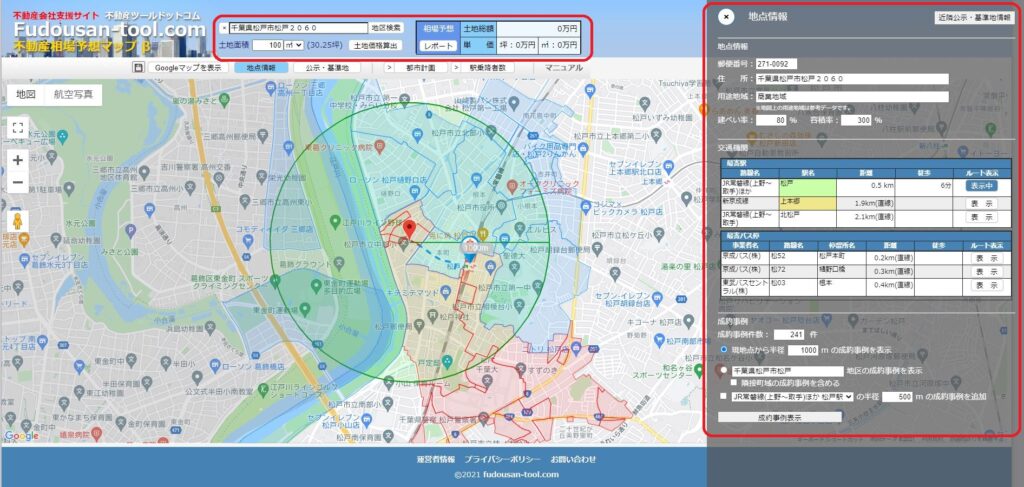This screenshot has height=487, width=1024.
Task: Expand 駅乗降者数 arrow button
Action: coord(455,67)
